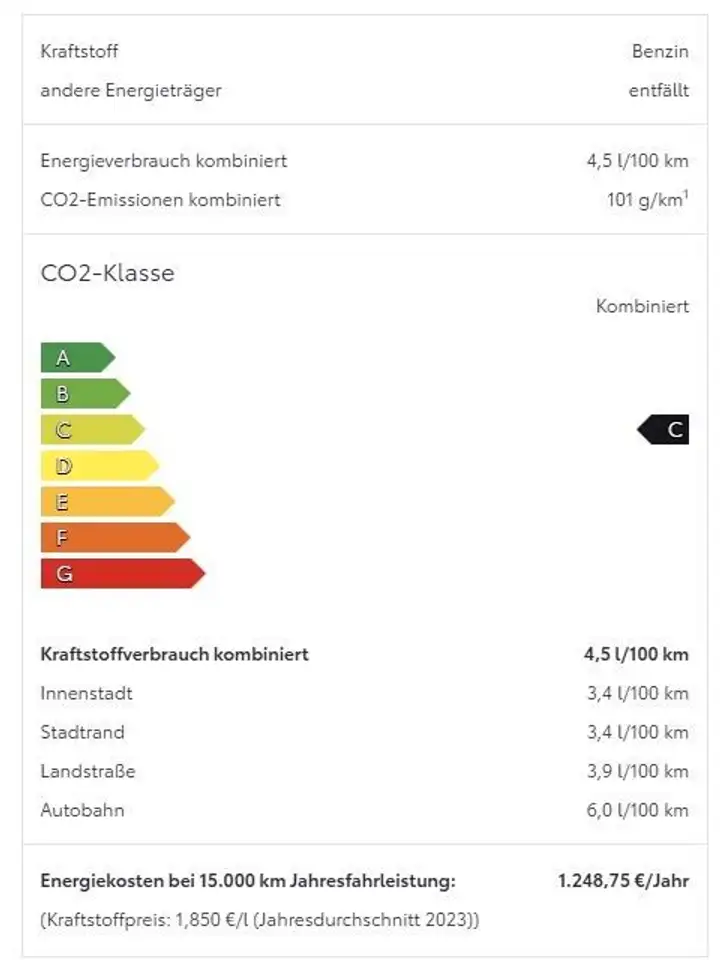Click the 101 g/km footnote value

(646, 199)
